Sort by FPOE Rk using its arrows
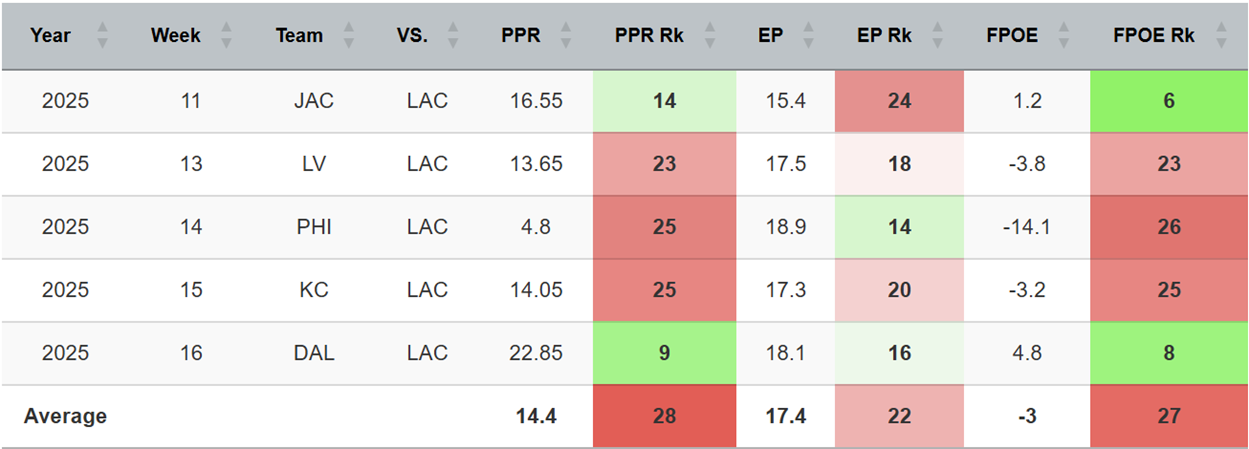The height and width of the screenshot is (449, 1249). pyautogui.click(x=1220, y=36)
